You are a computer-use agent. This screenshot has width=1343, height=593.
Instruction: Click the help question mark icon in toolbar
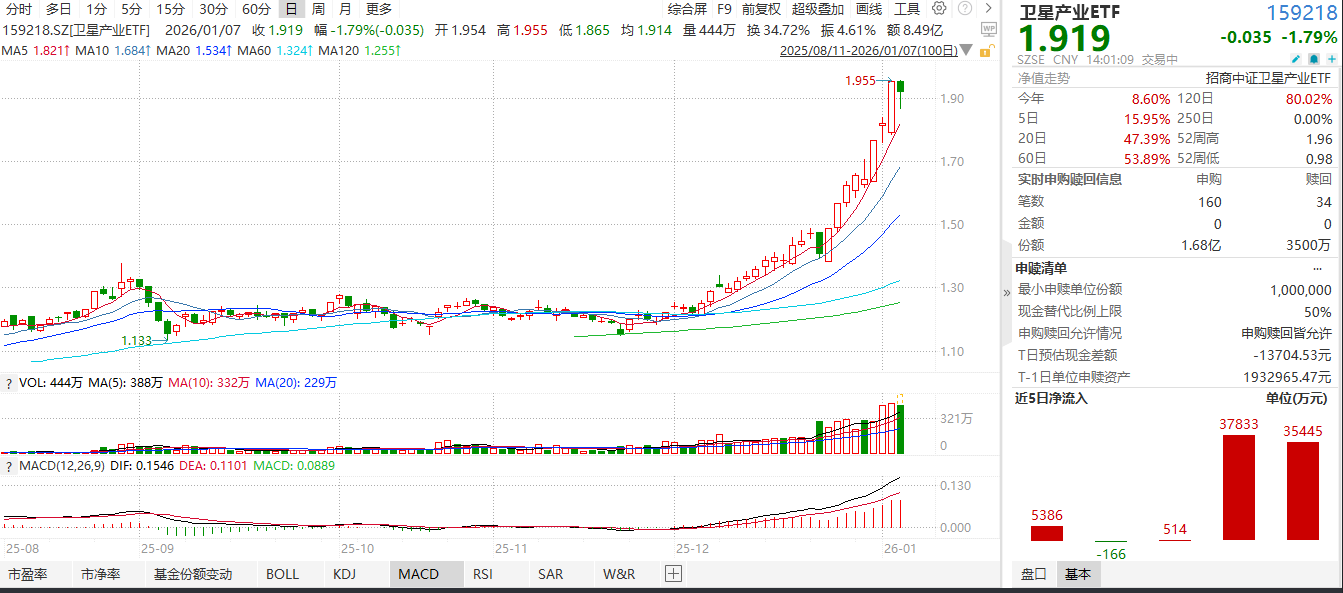pos(964,9)
